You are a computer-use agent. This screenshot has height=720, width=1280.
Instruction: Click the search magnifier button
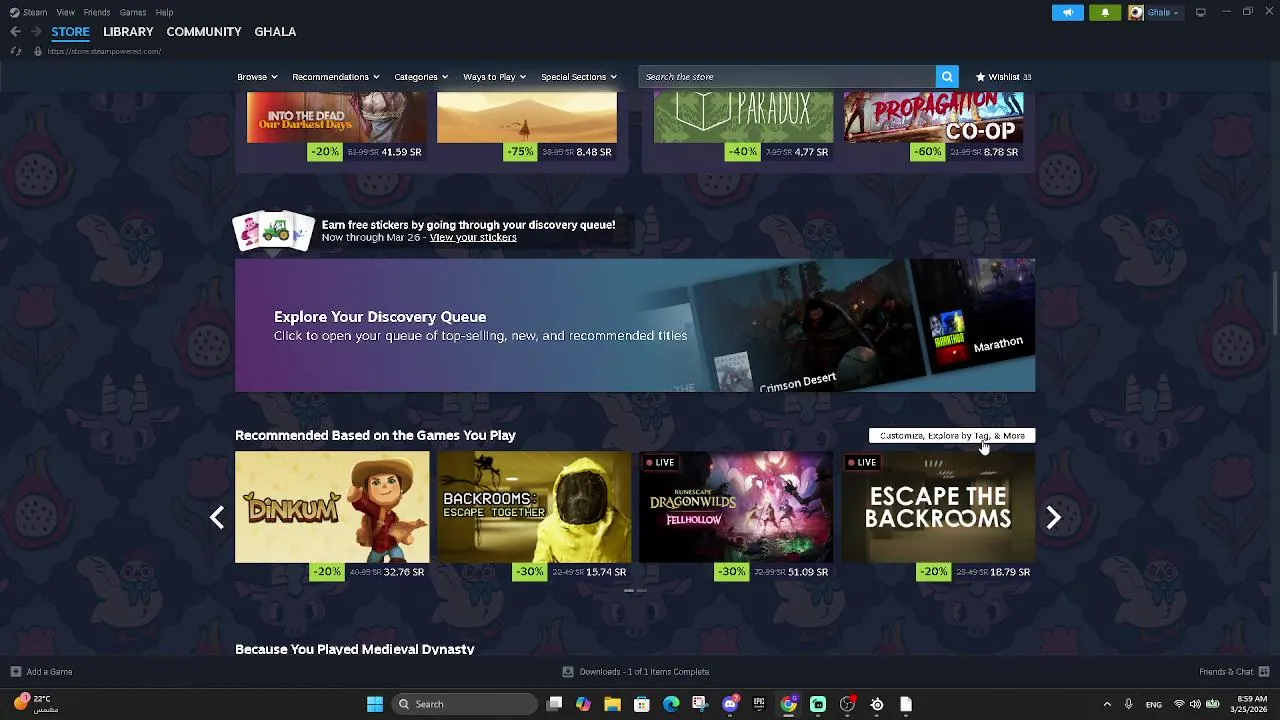point(947,77)
